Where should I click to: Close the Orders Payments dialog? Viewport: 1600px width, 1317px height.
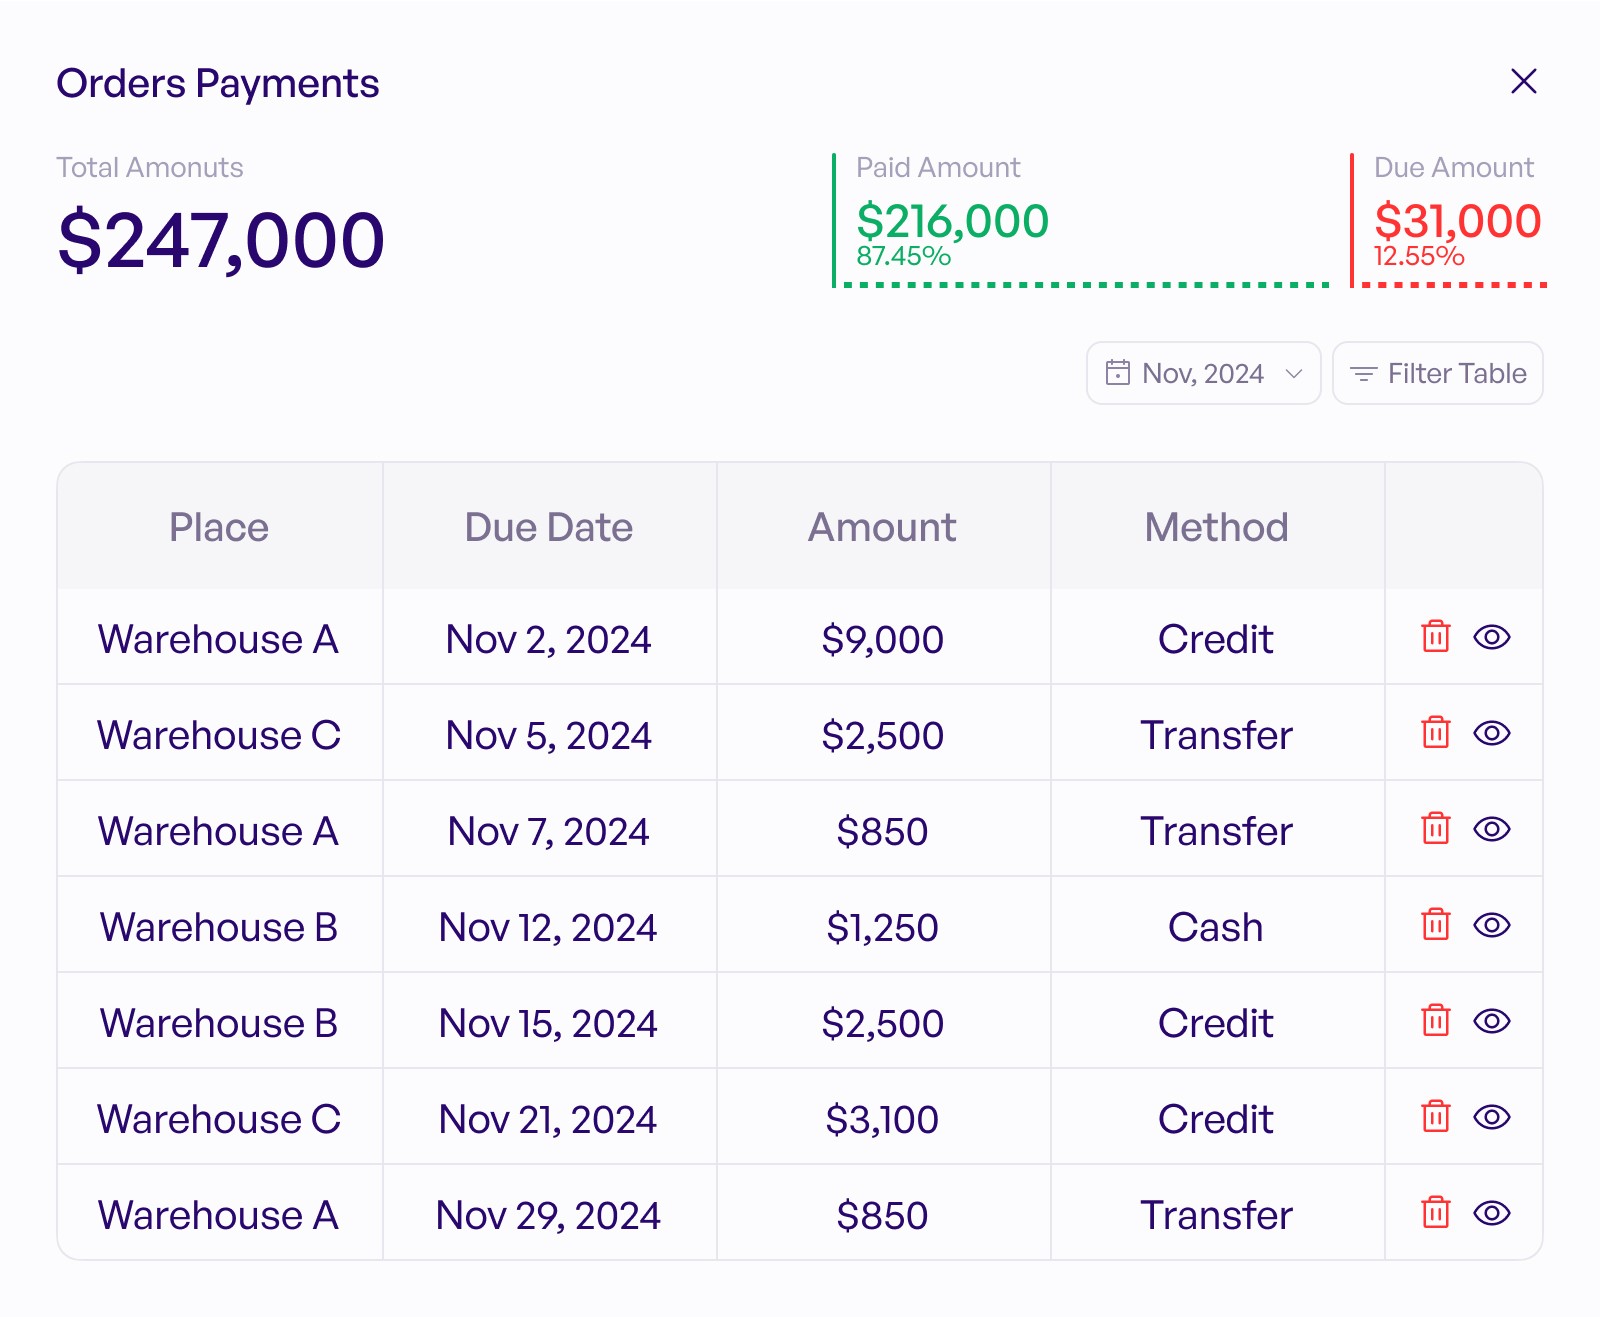tap(1523, 81)
